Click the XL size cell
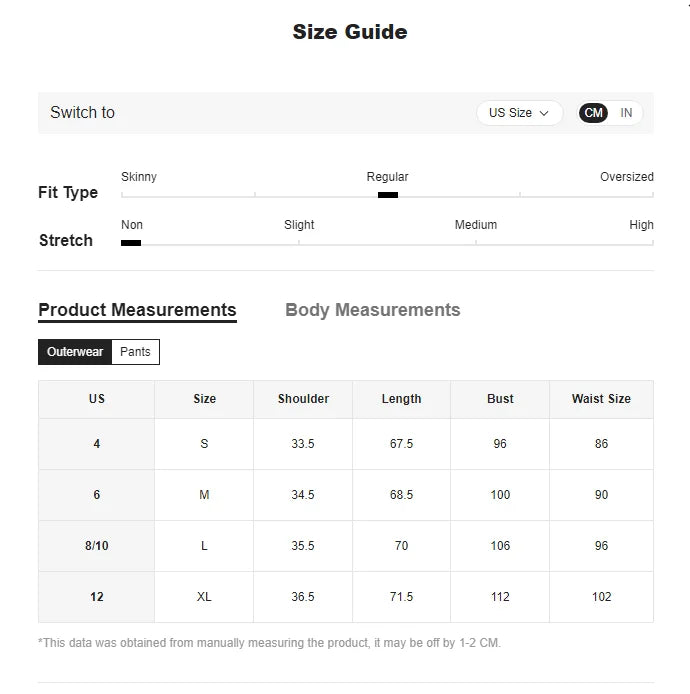The image size is (690, 694). click(x=204, y=597)
